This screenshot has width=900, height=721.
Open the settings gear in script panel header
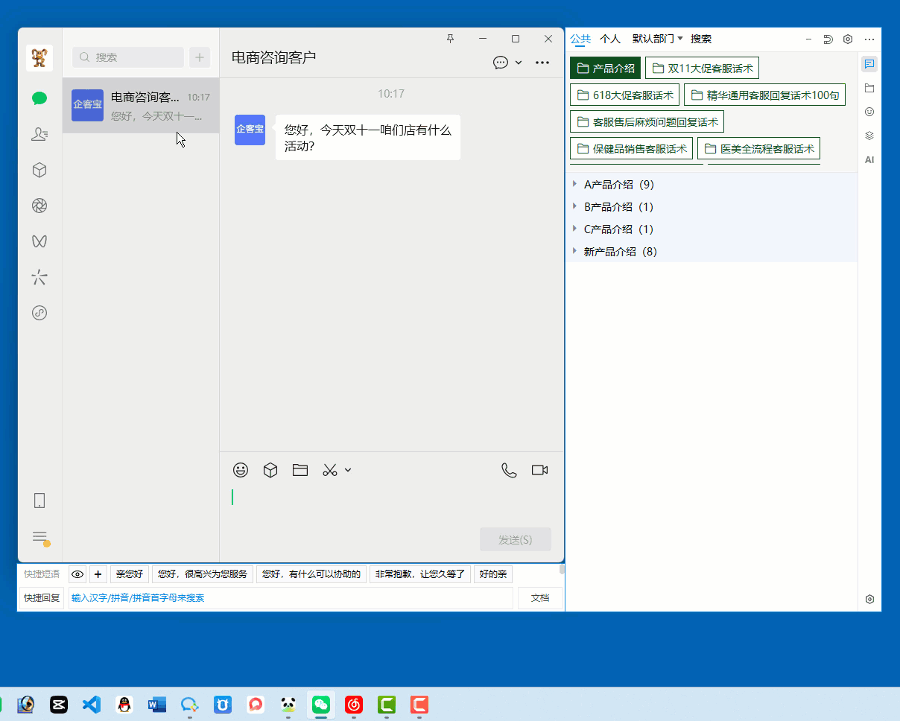(x=848, y=39)
